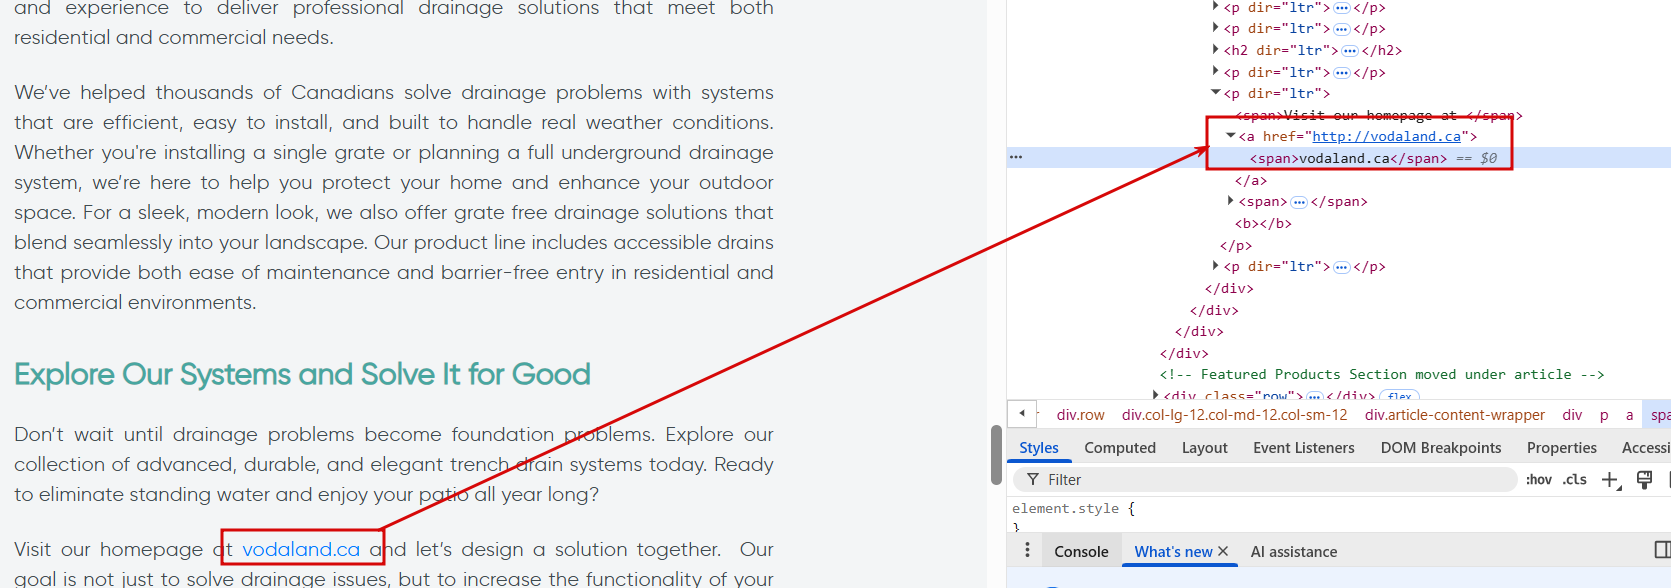Viewport: 1671px width, 588px height.
Task: Select the Featured Products Section comment line
Action: [x=1382, y=375]
